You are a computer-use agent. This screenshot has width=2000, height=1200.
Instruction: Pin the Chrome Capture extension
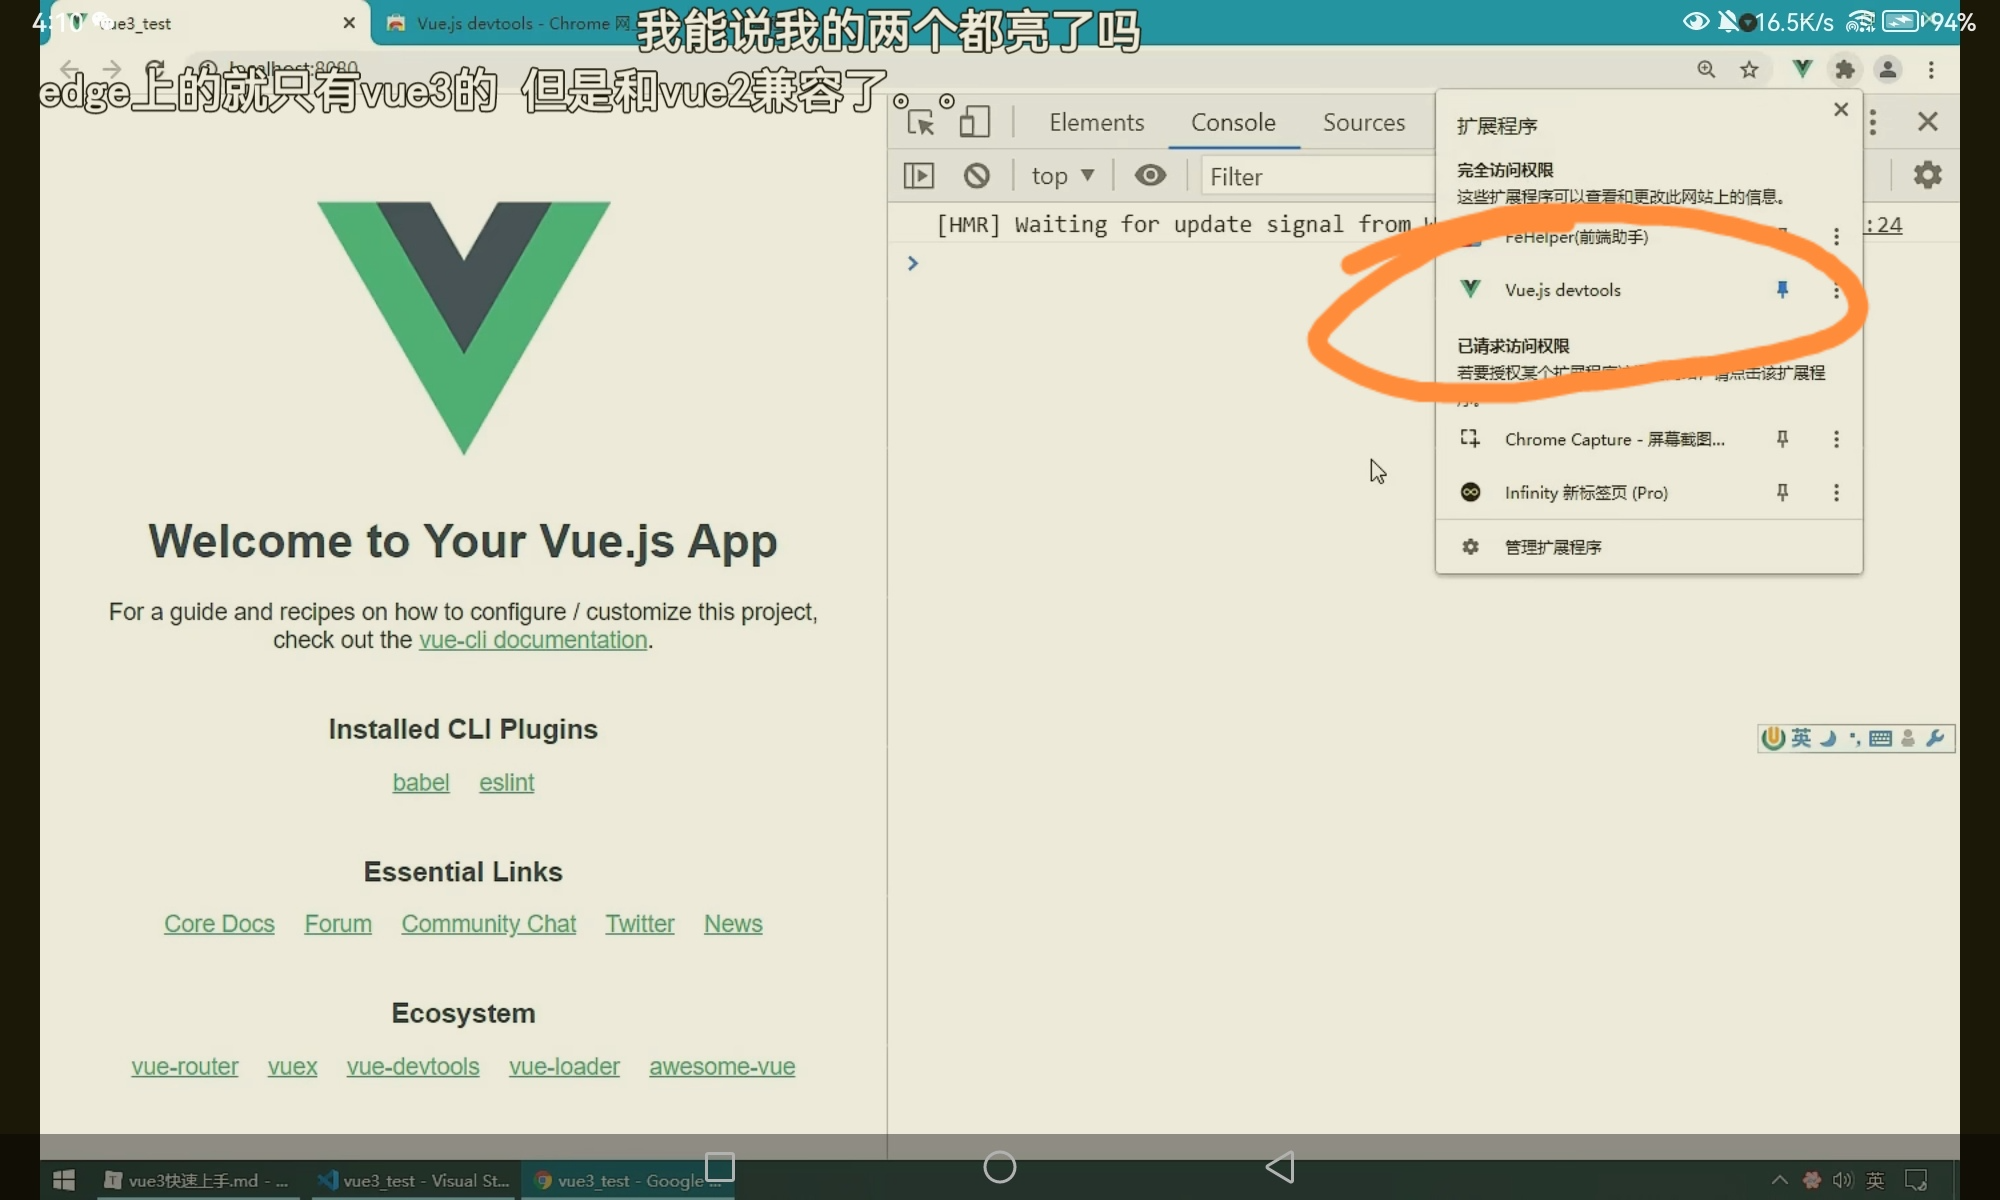click(x=1782, y=439)
